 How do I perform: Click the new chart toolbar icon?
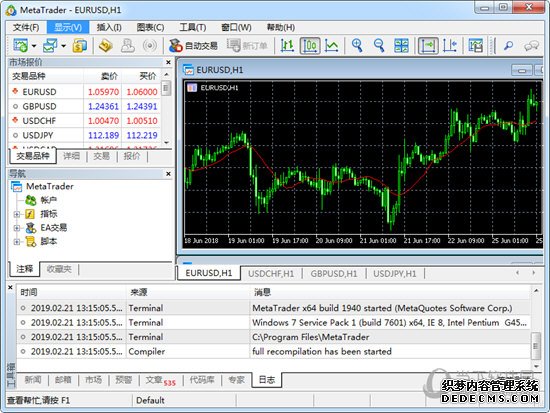coord(20,46)
